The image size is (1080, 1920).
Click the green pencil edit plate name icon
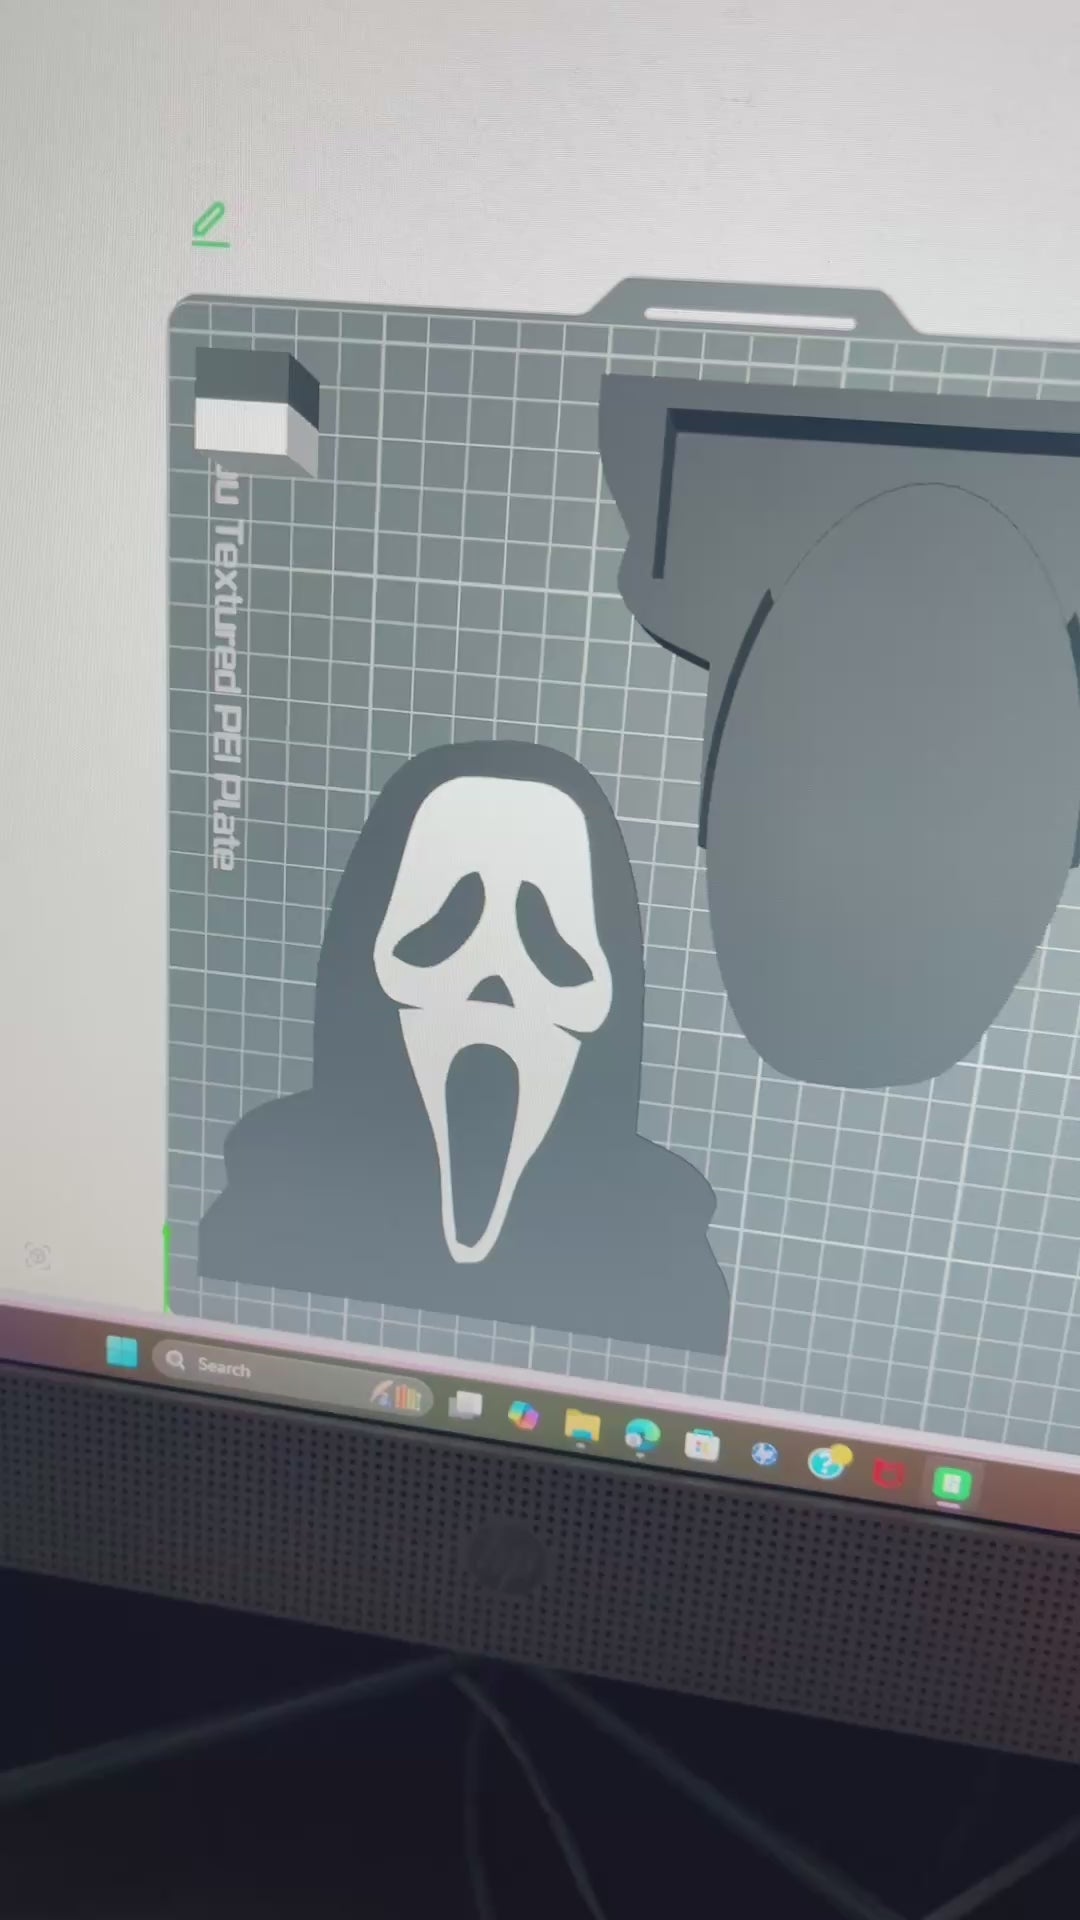point(211,225)
